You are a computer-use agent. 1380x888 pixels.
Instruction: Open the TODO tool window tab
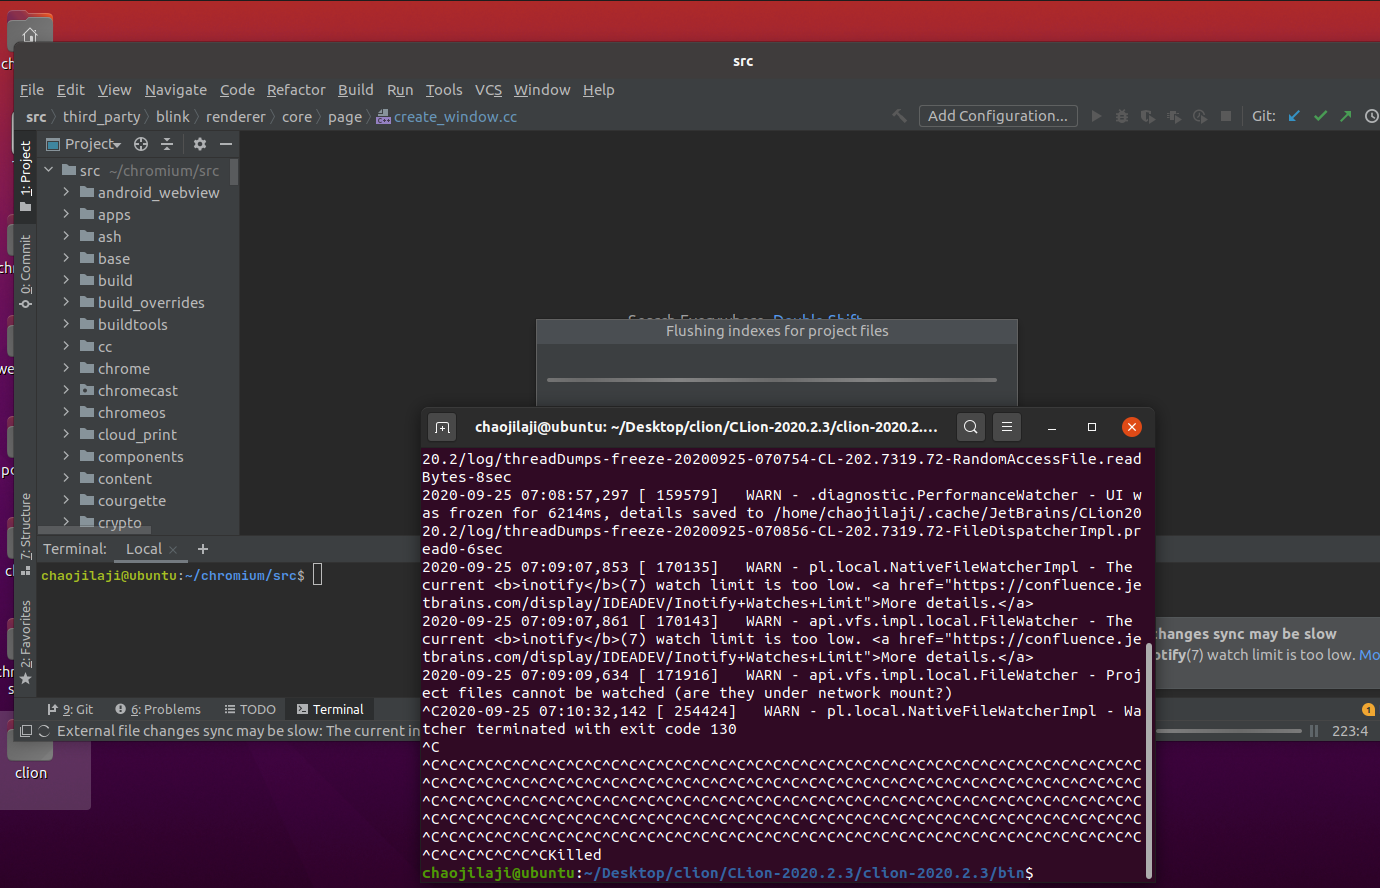coord(250,710)
